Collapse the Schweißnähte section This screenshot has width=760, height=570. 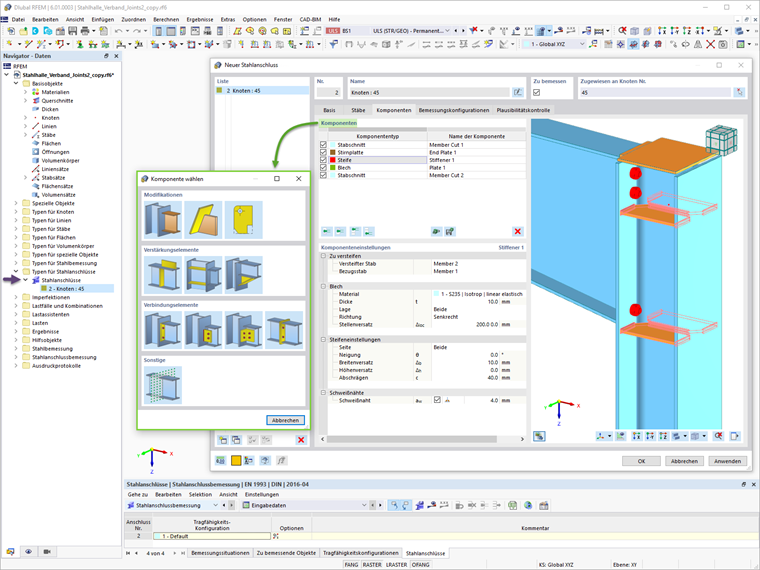click(x=323, y=393)
